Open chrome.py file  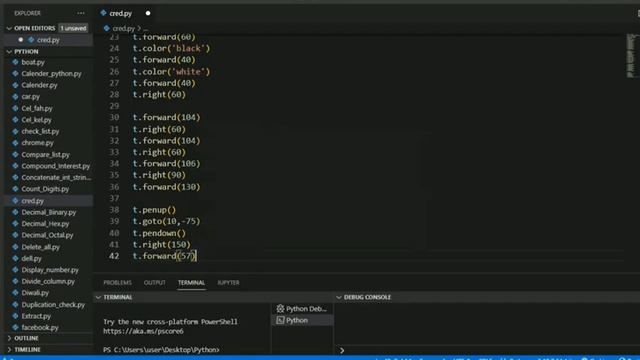pos(38,143)
